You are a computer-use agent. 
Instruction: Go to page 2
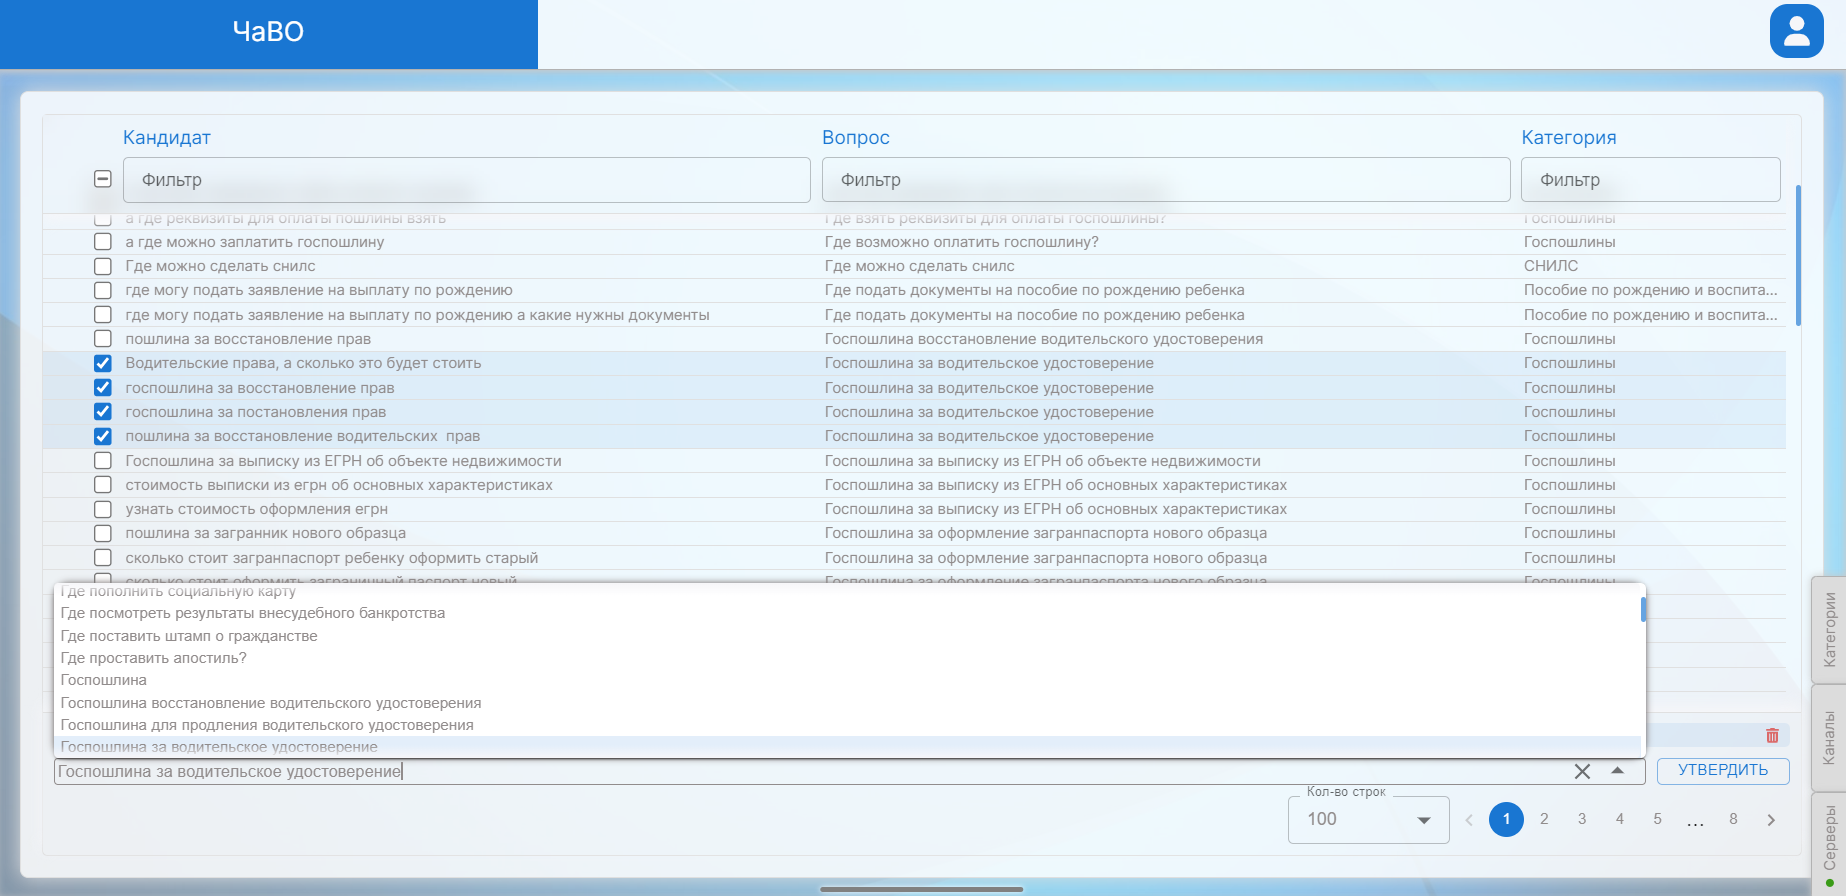click(x=1544, y=819)
